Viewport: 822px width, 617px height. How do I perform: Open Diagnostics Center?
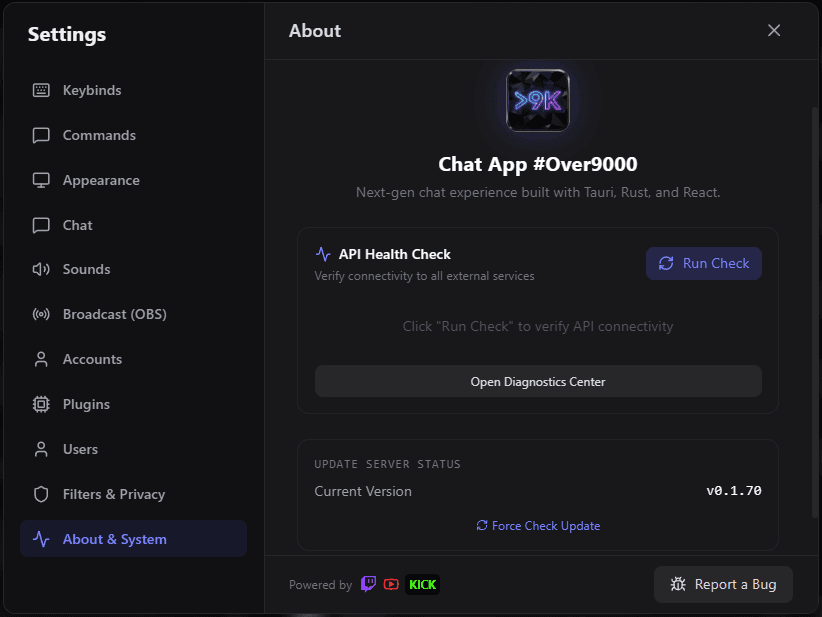[x=538, y=381]
